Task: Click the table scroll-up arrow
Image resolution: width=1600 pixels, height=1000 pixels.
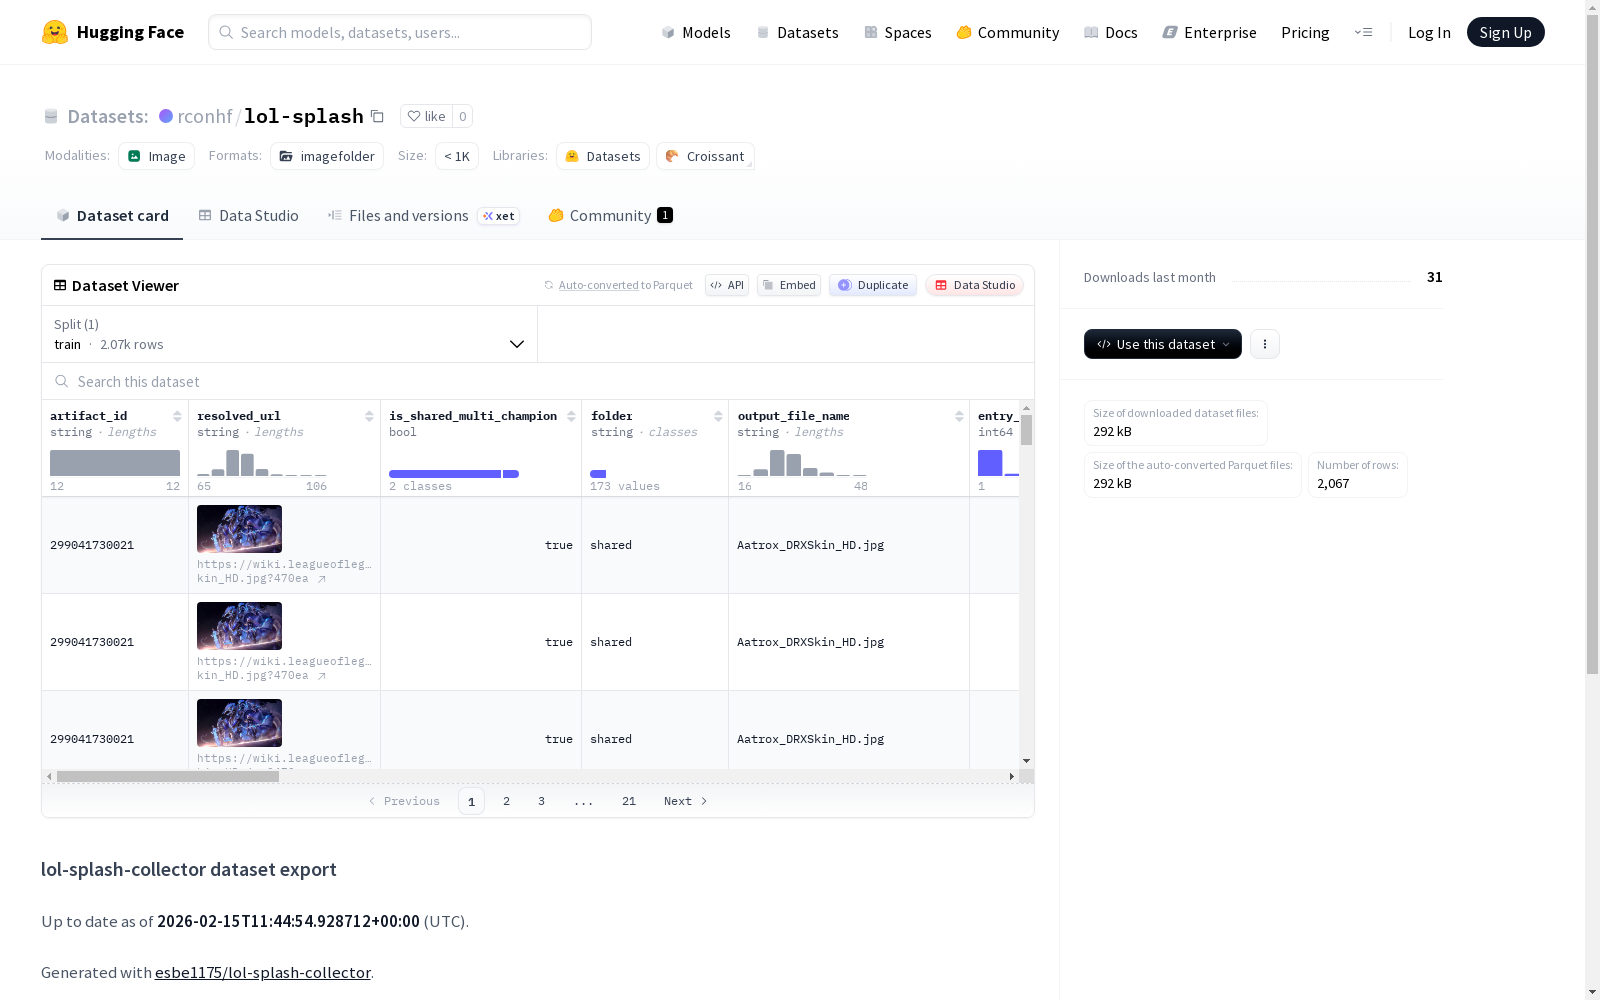Action: 1026,408
